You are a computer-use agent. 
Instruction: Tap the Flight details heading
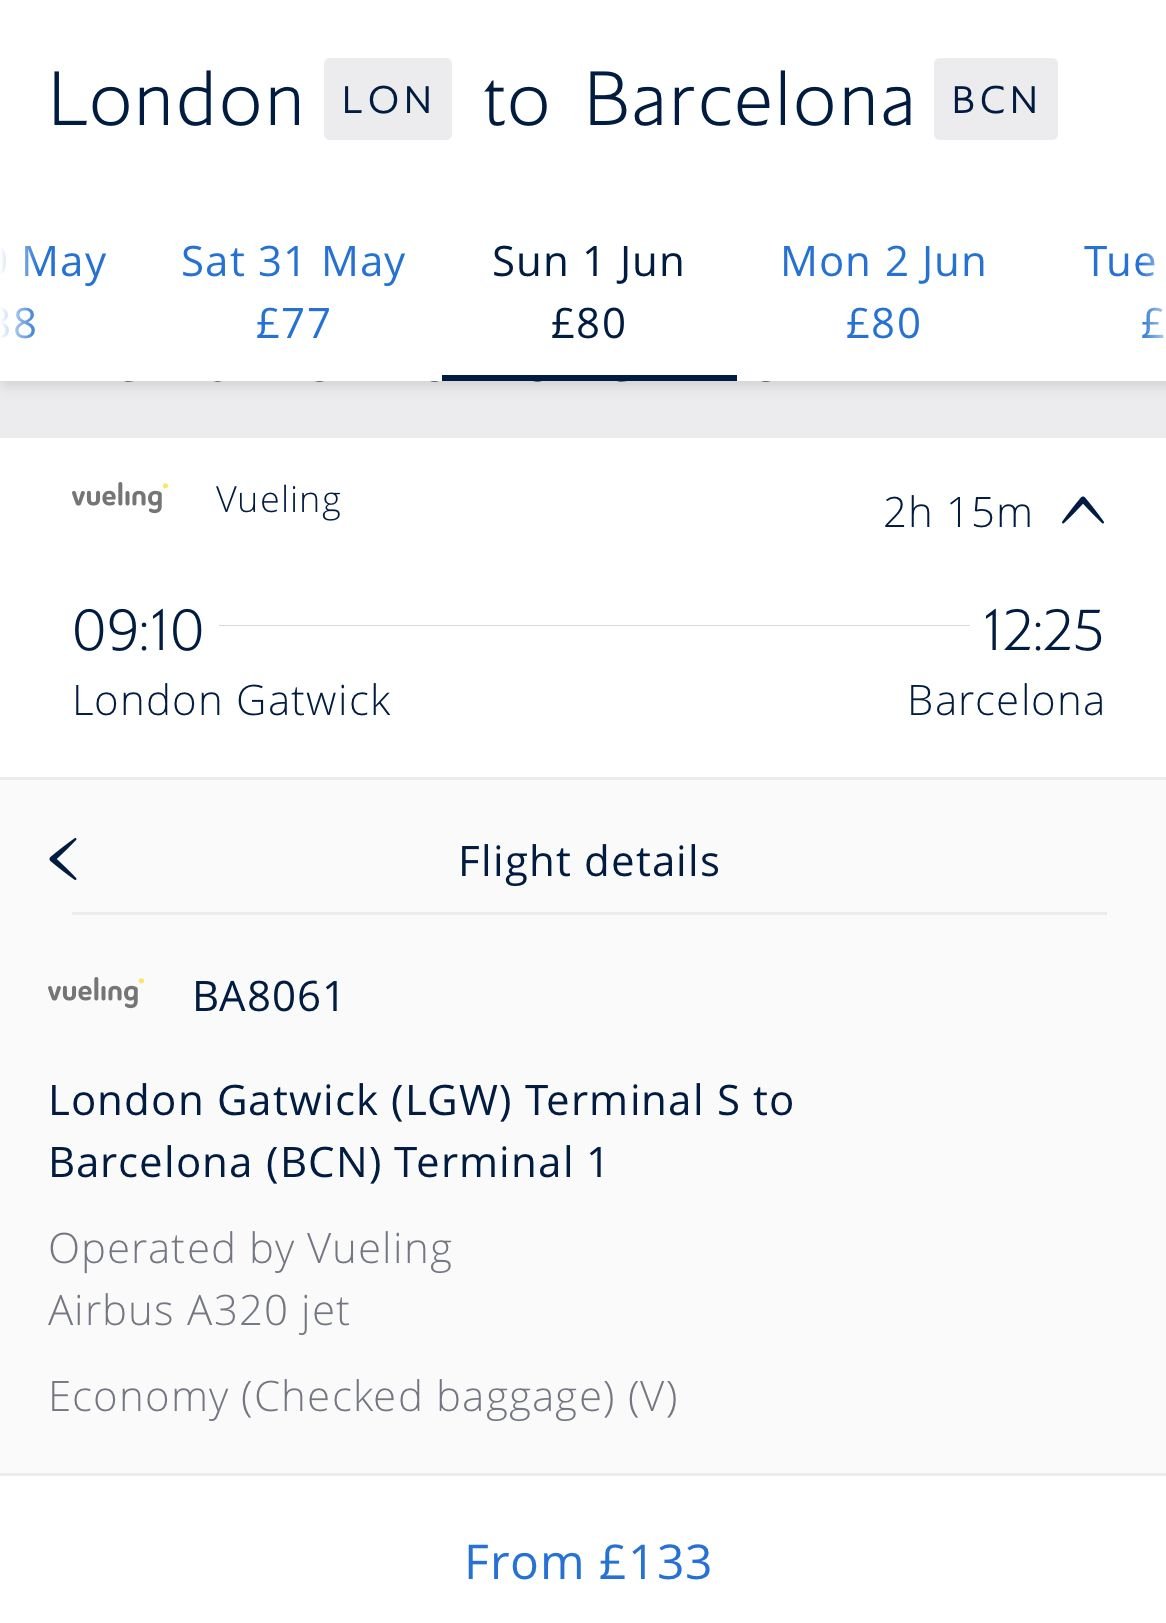[x=588, y=861]
